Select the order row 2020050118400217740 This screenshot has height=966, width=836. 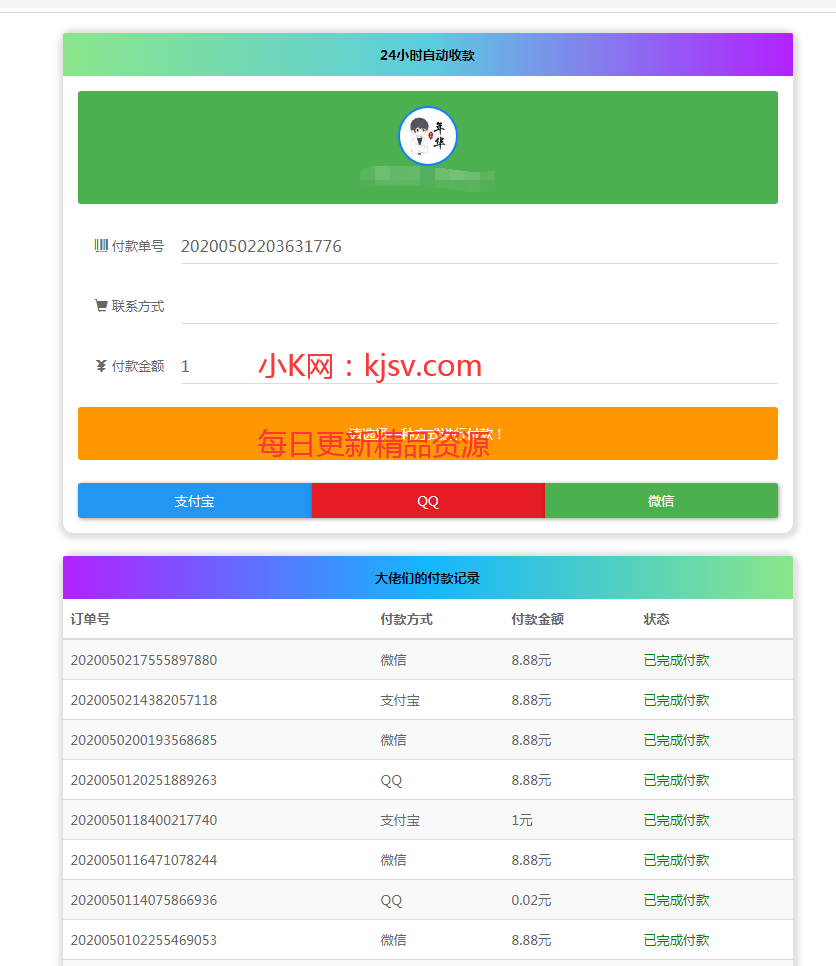point(300,820)
